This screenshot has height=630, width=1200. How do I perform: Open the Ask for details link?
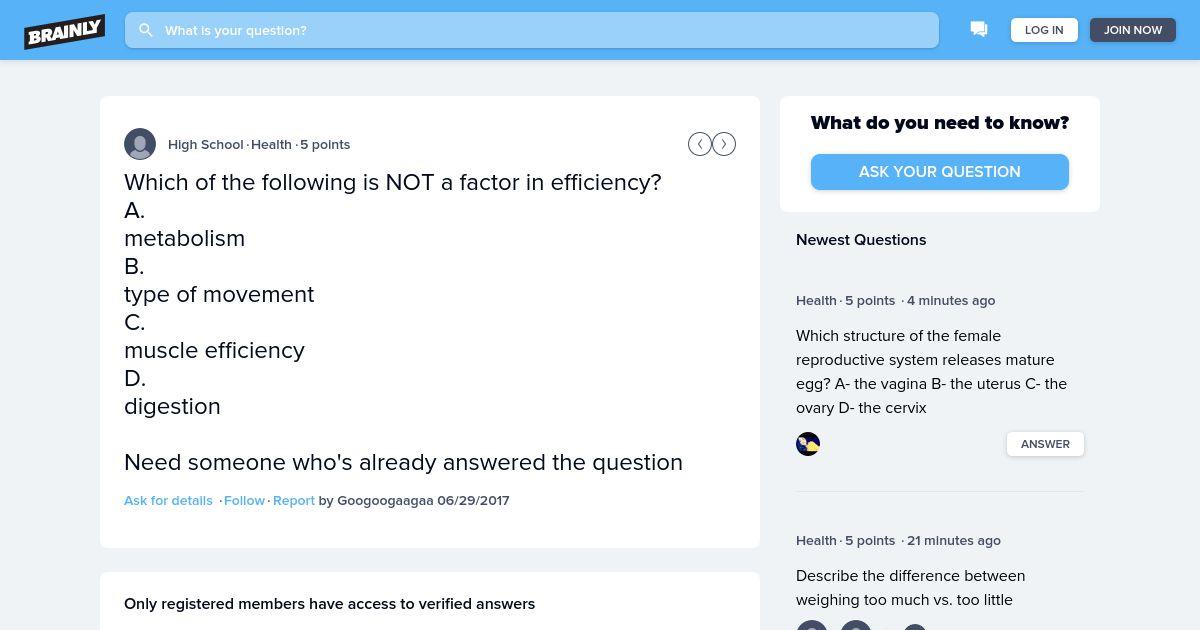[168, 500]
